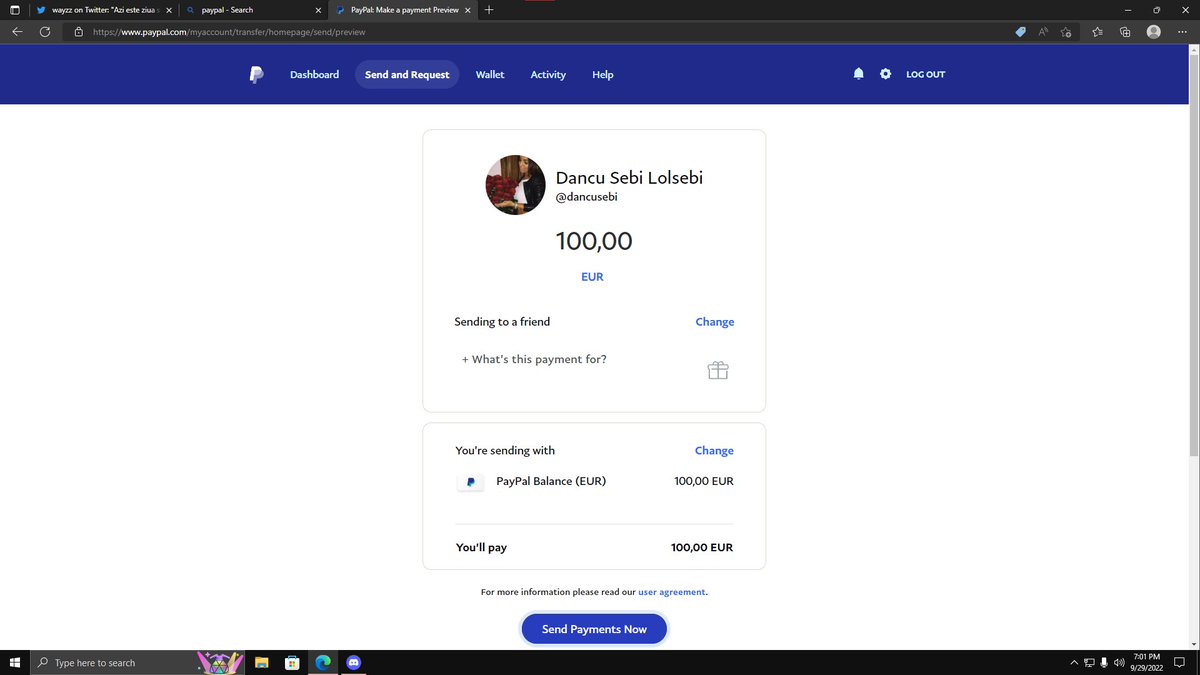Viewport: 1200px width, 675px height.
Task: Click the Edge icon in the taskbar
Action: click(323, 662)
